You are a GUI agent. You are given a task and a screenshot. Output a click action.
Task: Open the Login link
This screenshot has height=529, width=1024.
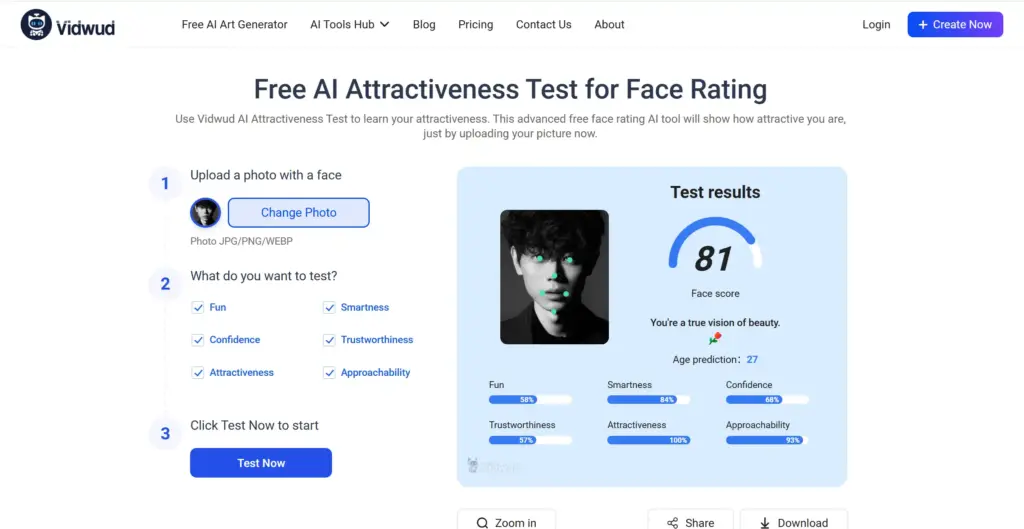tap(876, 24)
